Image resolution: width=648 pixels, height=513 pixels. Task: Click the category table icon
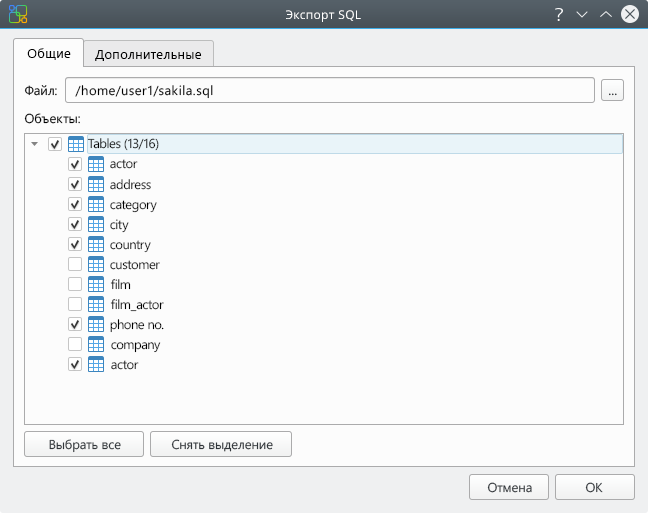click(x=96, y=204)
